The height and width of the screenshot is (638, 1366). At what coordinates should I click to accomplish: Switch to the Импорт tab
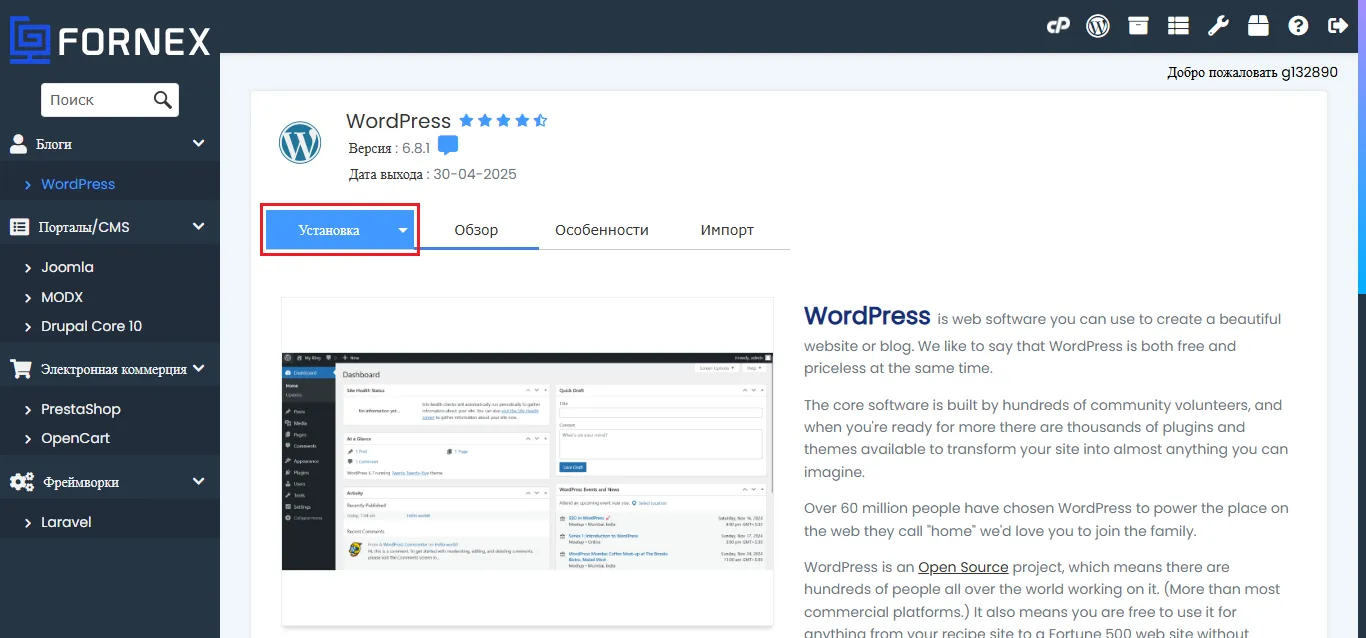tap(727, 230)
